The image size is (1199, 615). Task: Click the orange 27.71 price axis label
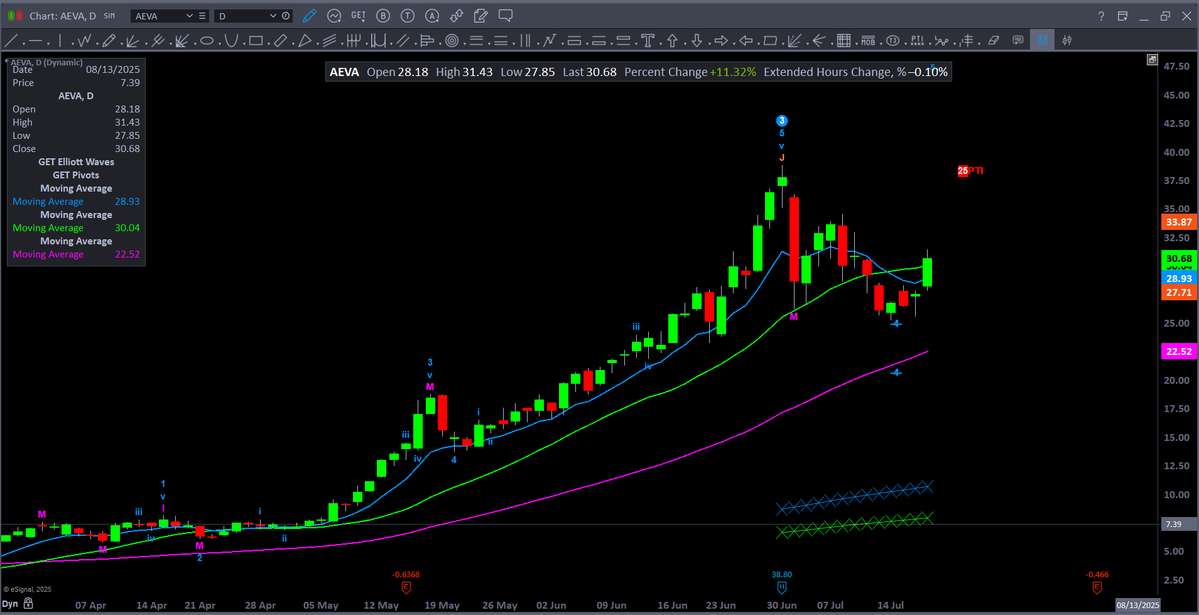1177,292
